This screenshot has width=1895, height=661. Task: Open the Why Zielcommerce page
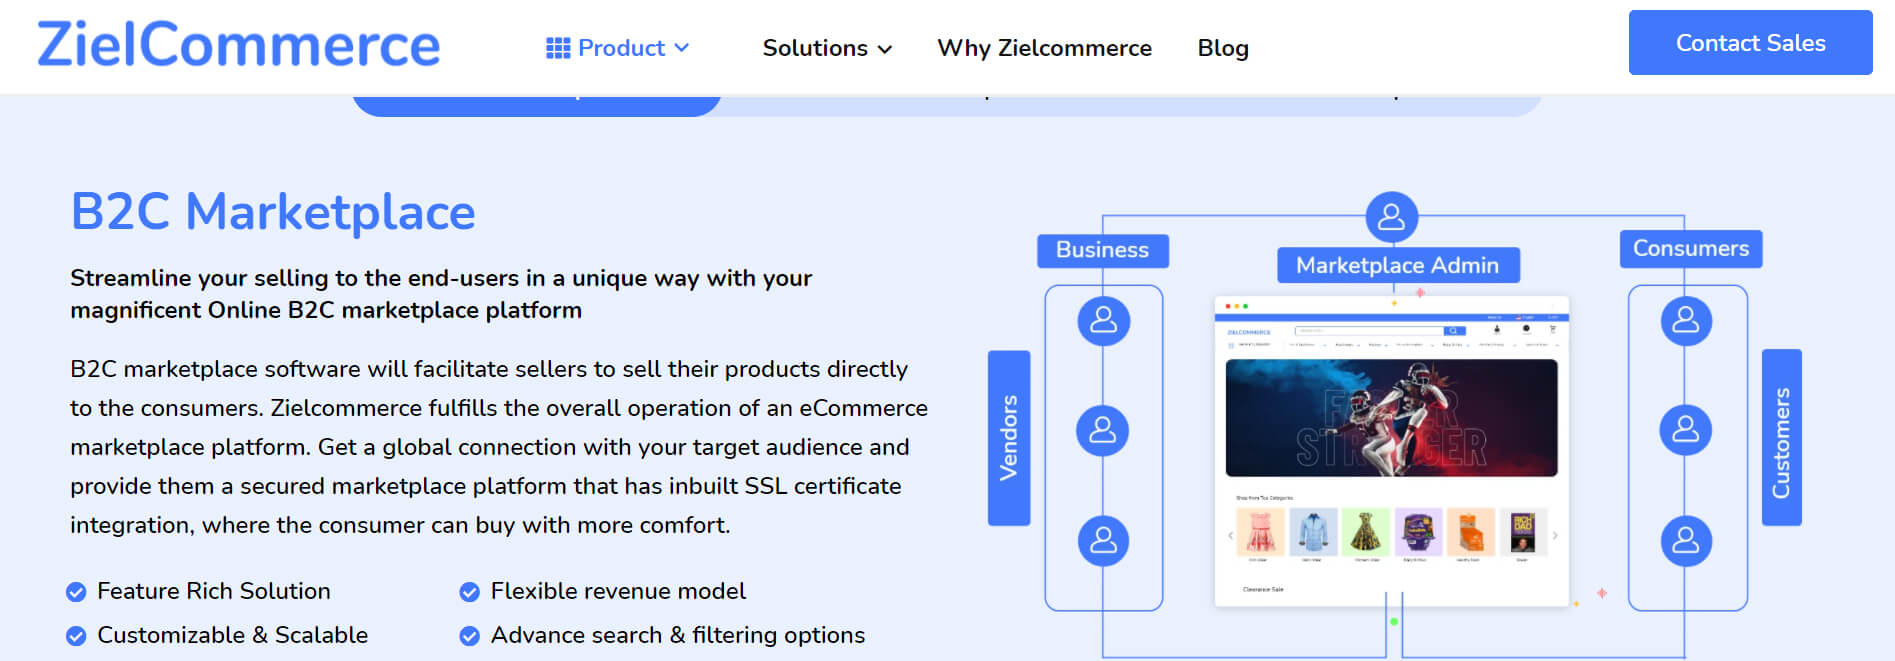click(x=1044, y=48)
